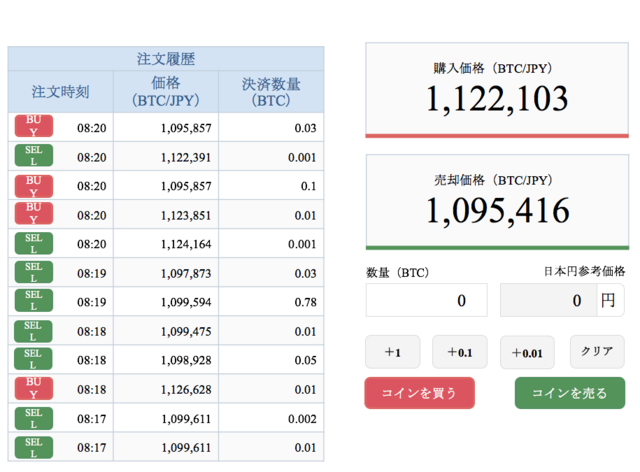The height and width of the screenshot is (472, 640).
Task: Click the BUY badge with quantity 0.1
Action: pos(33,185)
